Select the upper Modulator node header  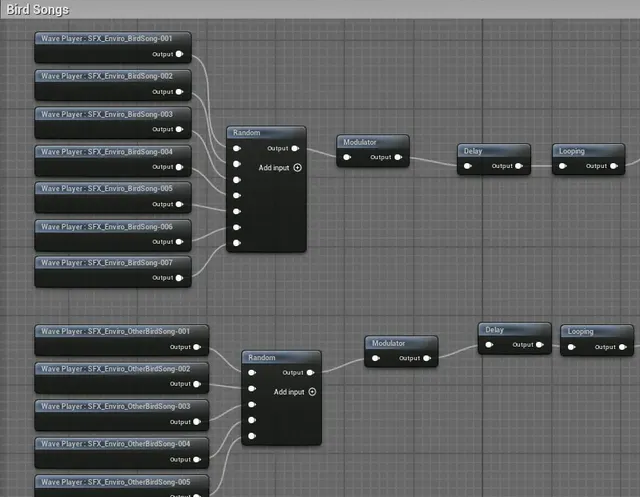coord(372,142)
